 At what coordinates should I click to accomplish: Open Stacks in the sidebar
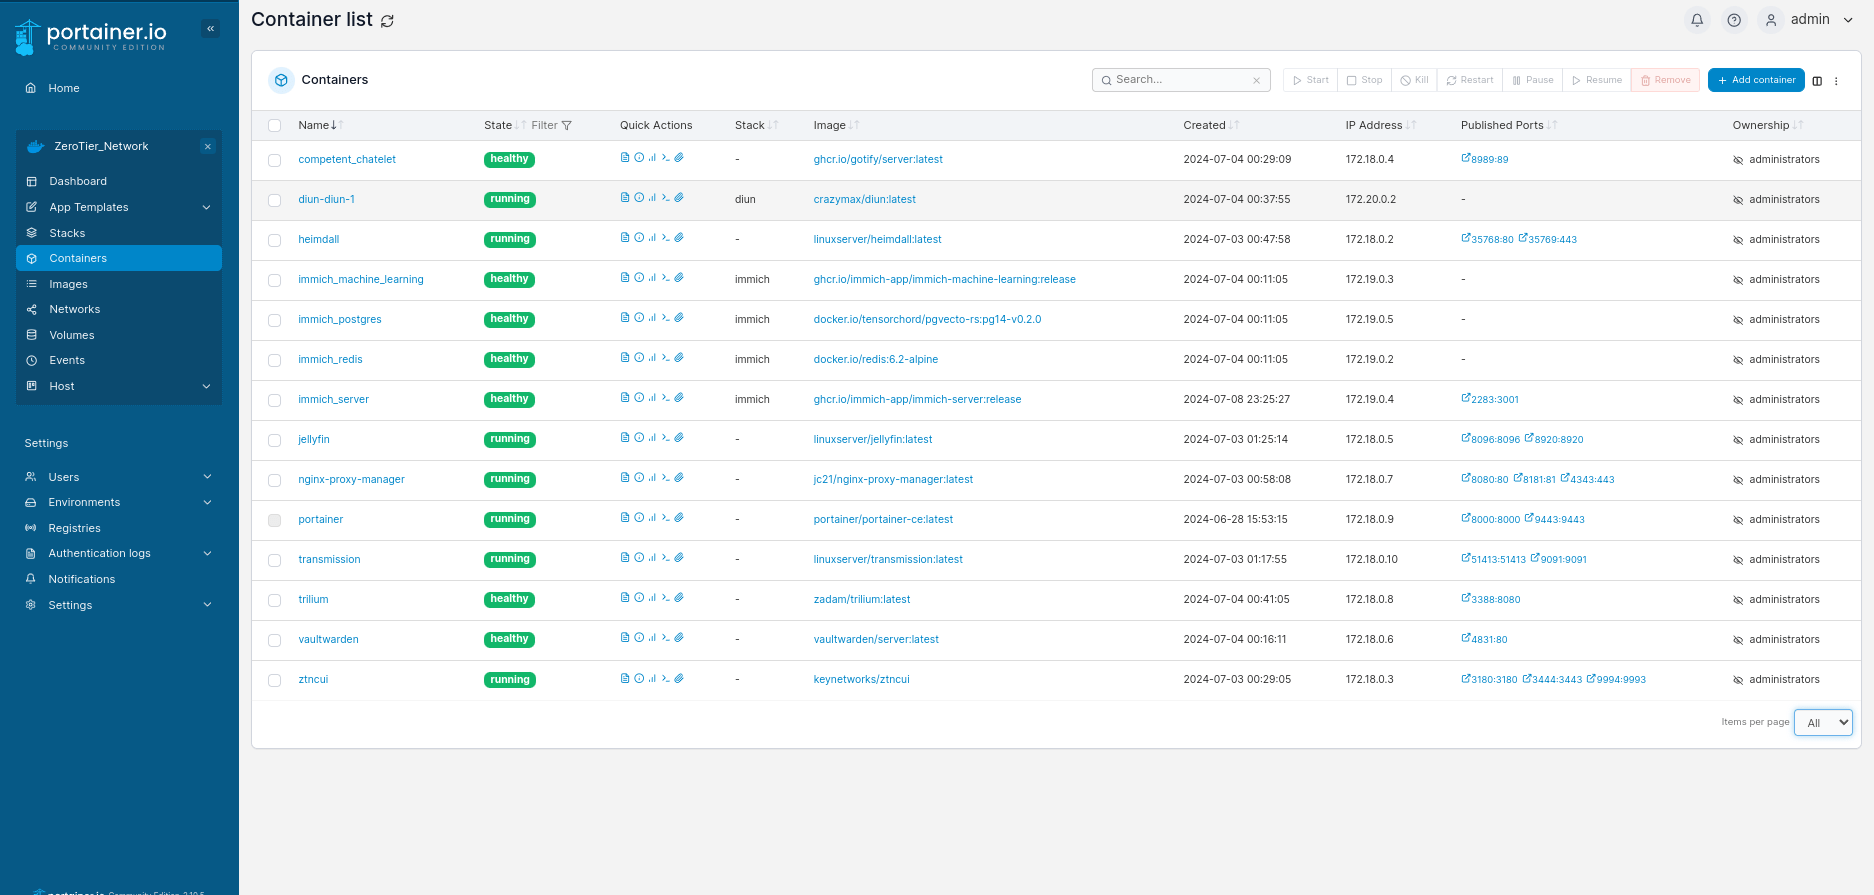(x=67, y=233)
